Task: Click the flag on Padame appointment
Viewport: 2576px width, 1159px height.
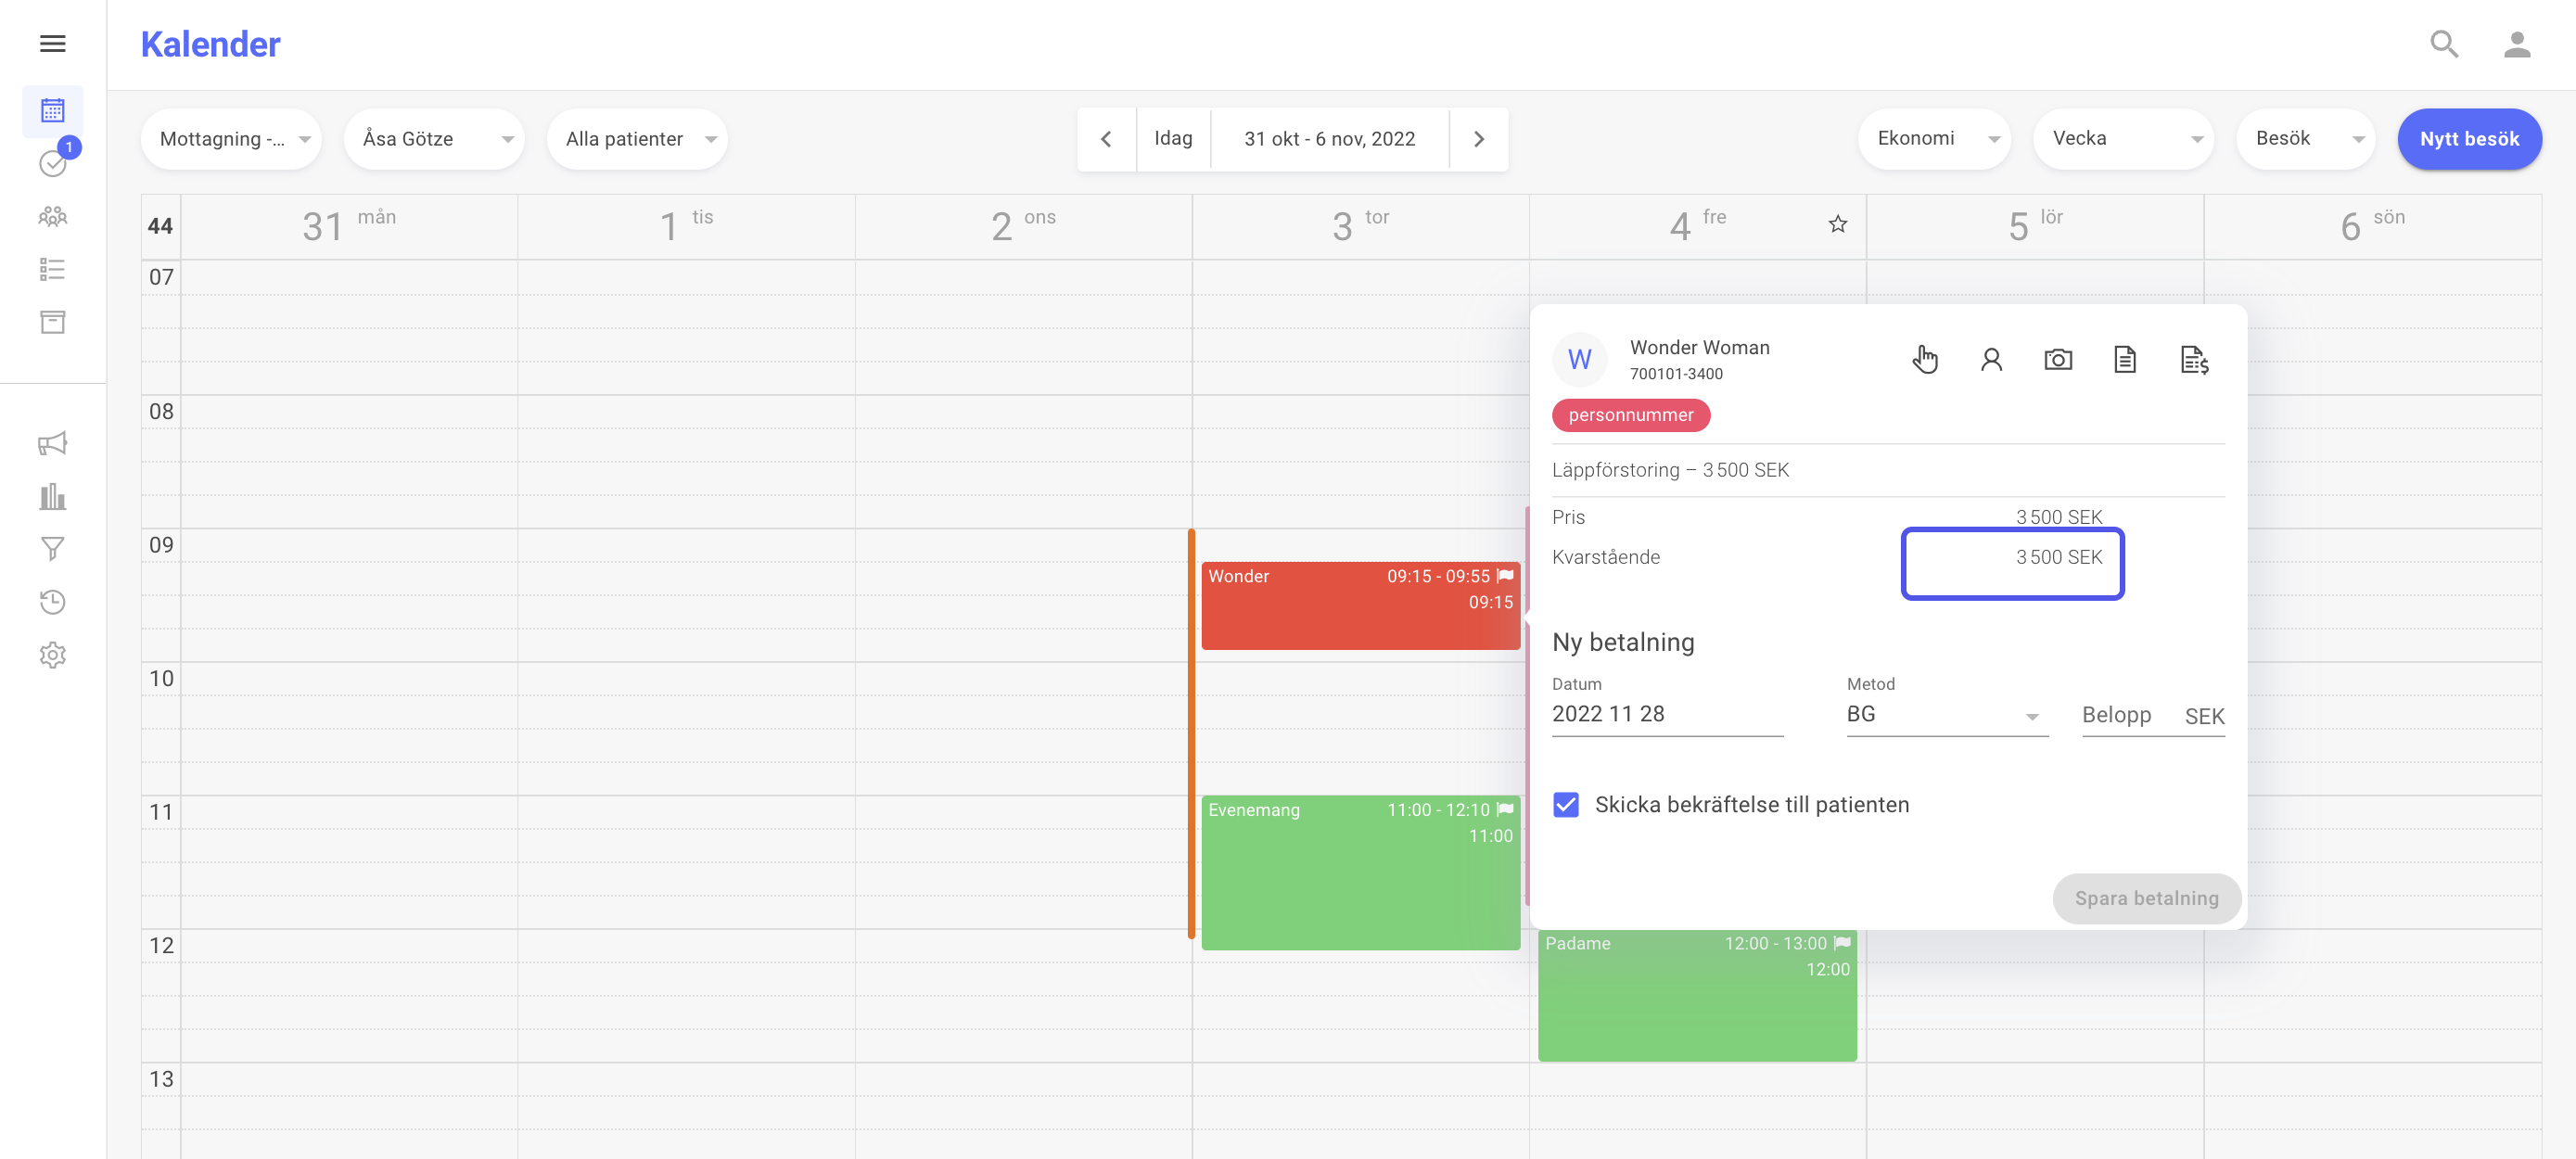Action: 1842,943
